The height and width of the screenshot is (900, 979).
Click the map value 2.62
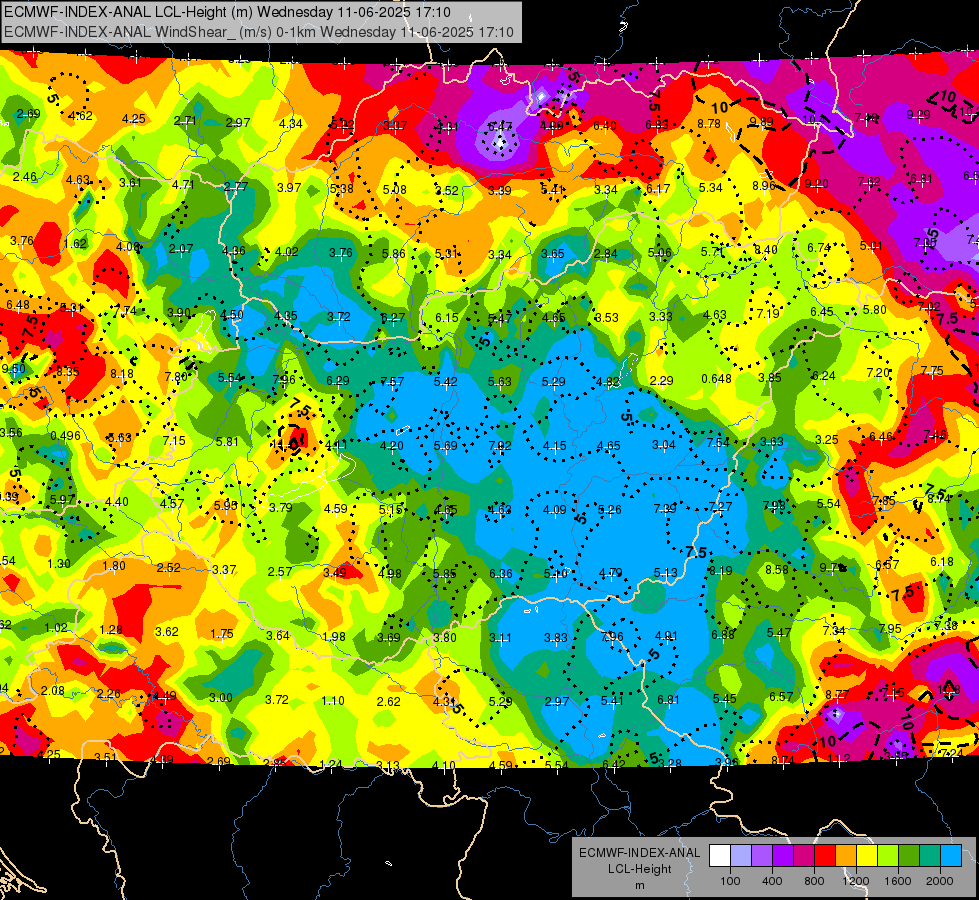388,701
